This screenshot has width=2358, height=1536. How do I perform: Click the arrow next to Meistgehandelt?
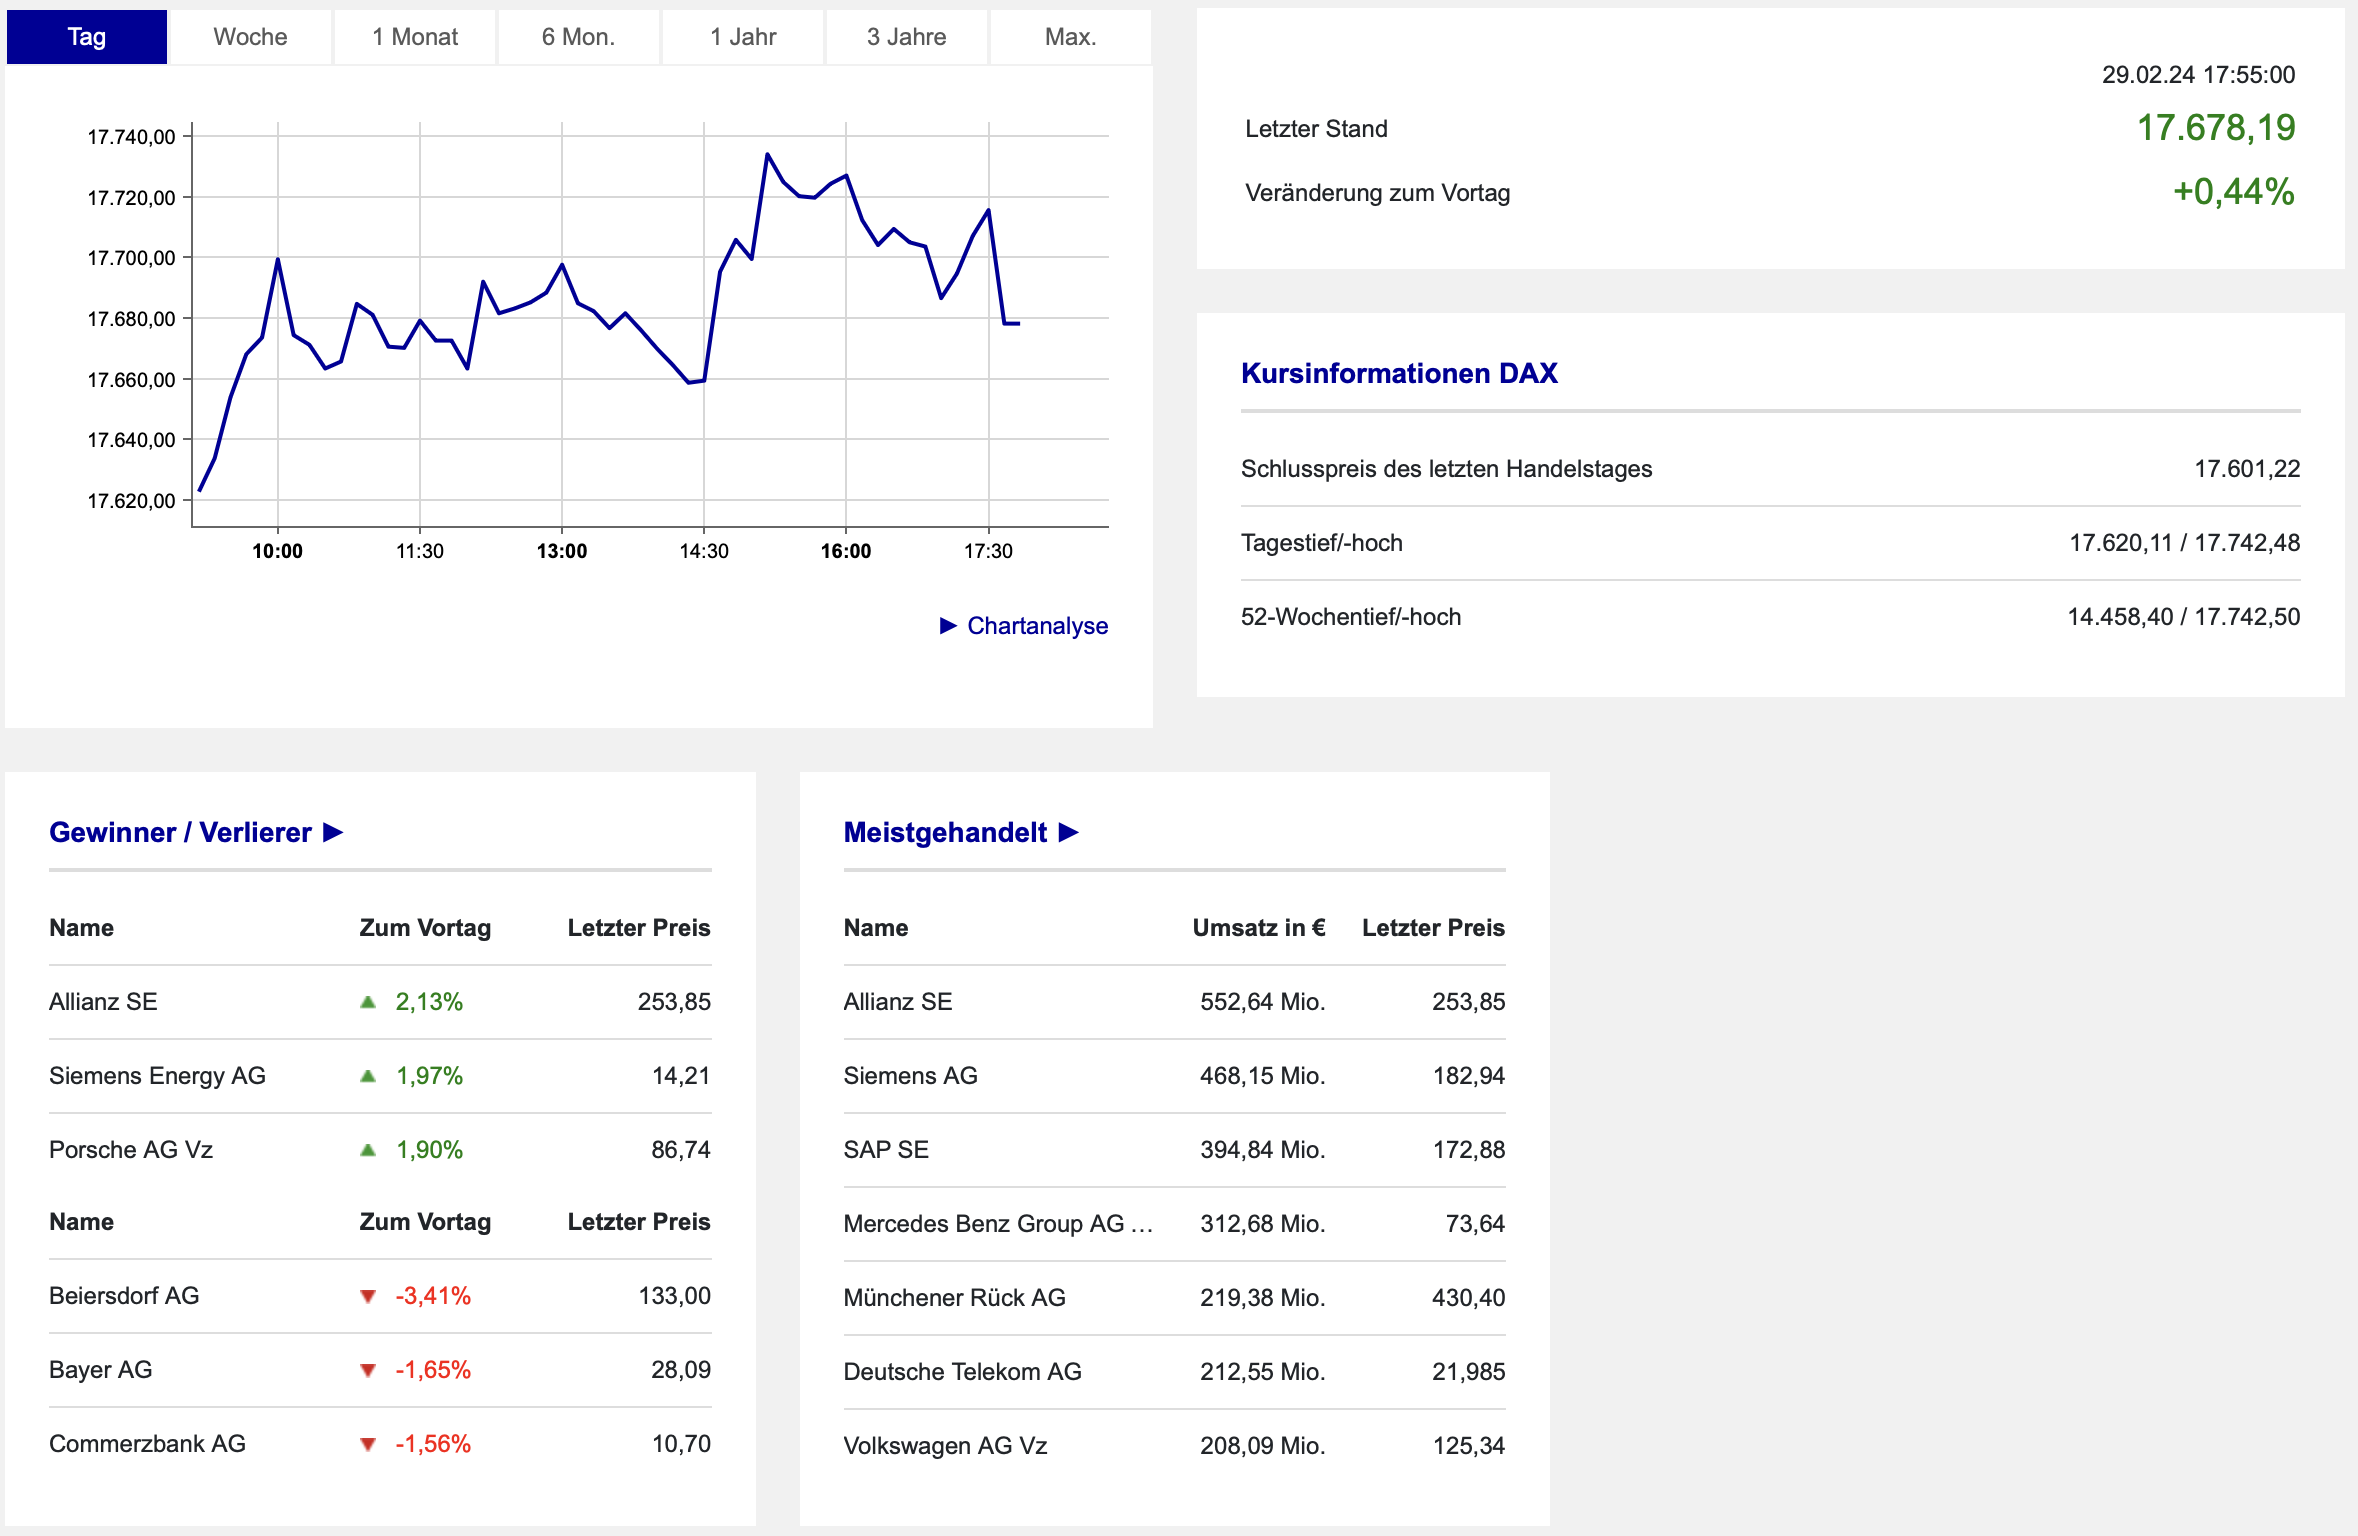(x=1068, y=832)
